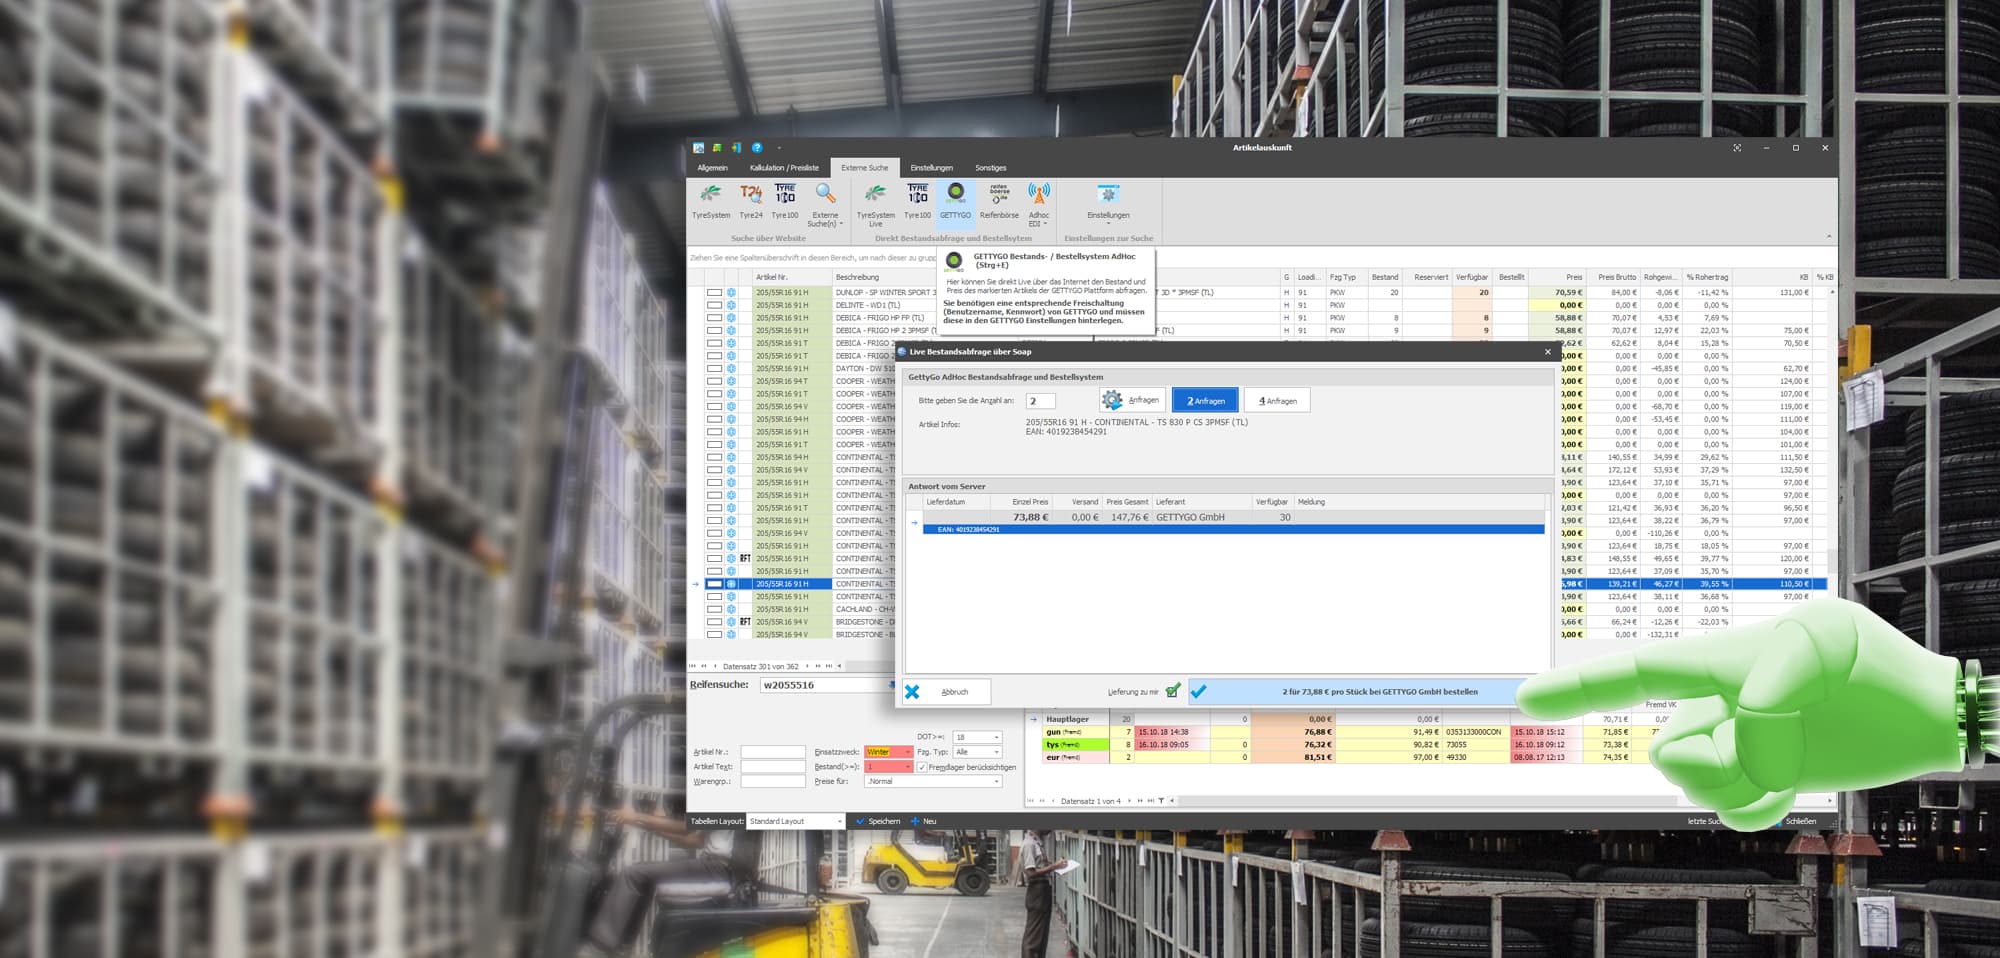
Task: Toggle Fremdlager berücksichtigen checkbox
Action: 922,767
